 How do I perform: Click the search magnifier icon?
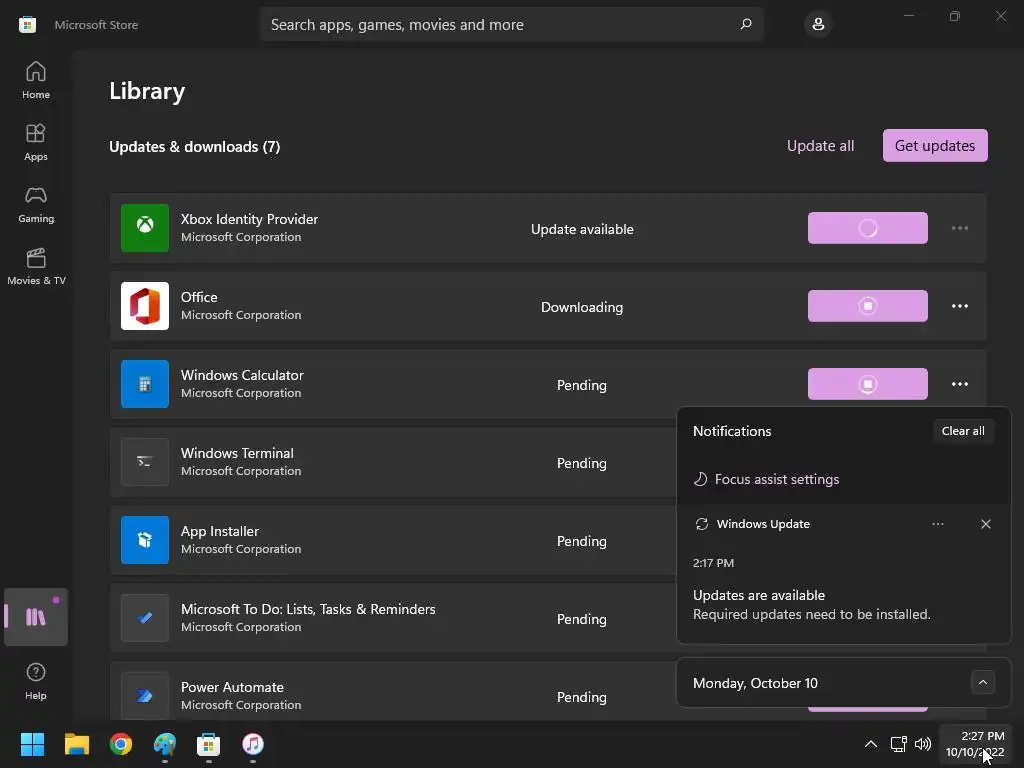(746, 24)
